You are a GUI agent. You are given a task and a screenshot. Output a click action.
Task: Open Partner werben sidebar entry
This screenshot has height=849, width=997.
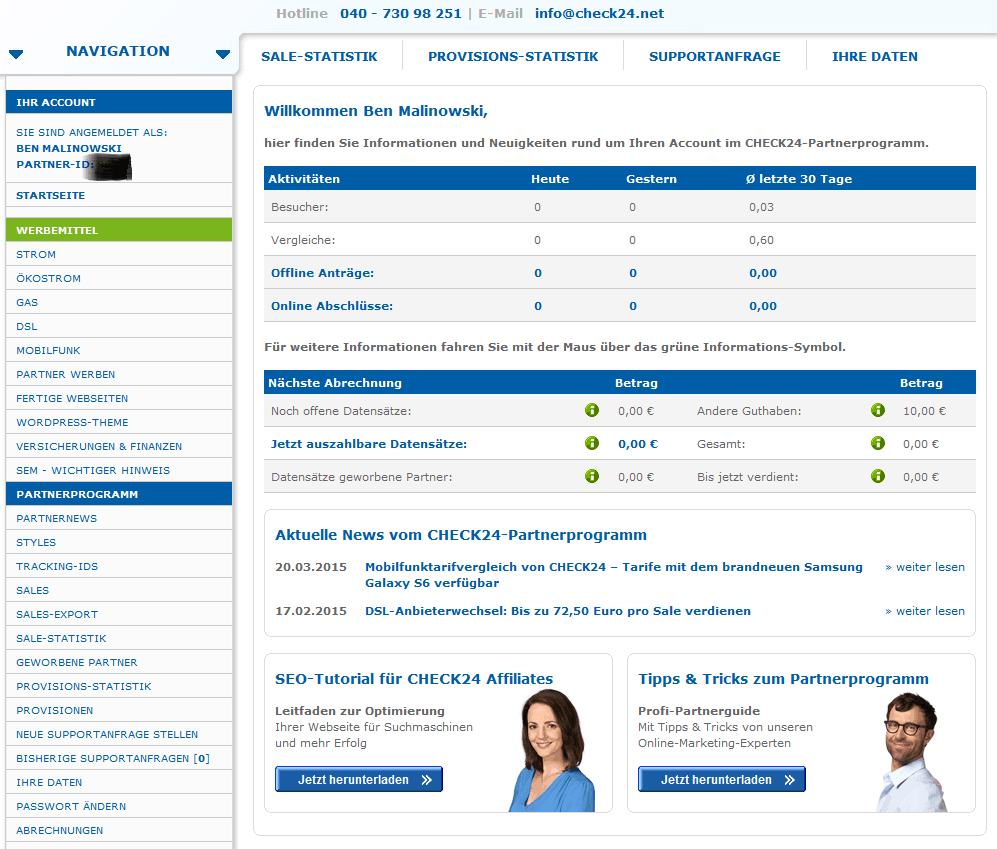[x=119, y=375]
